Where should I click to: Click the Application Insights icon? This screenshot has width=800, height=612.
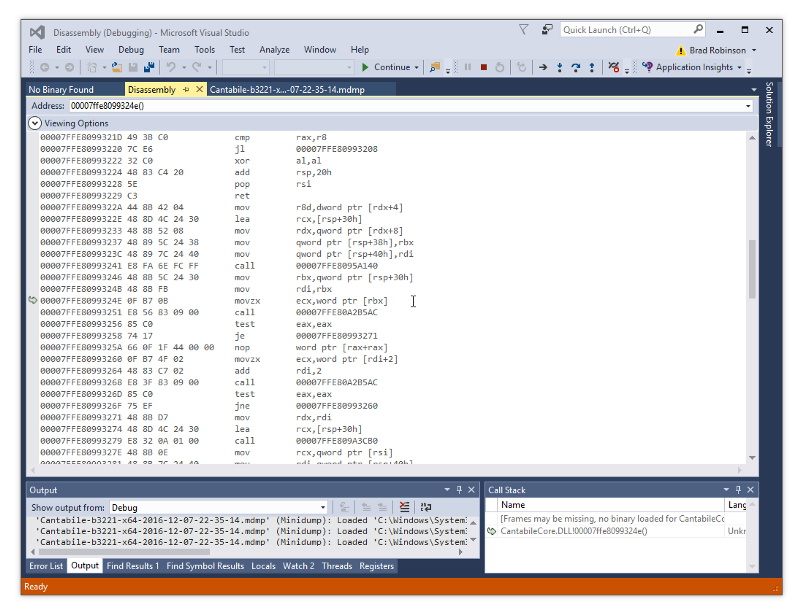(647, 67)
